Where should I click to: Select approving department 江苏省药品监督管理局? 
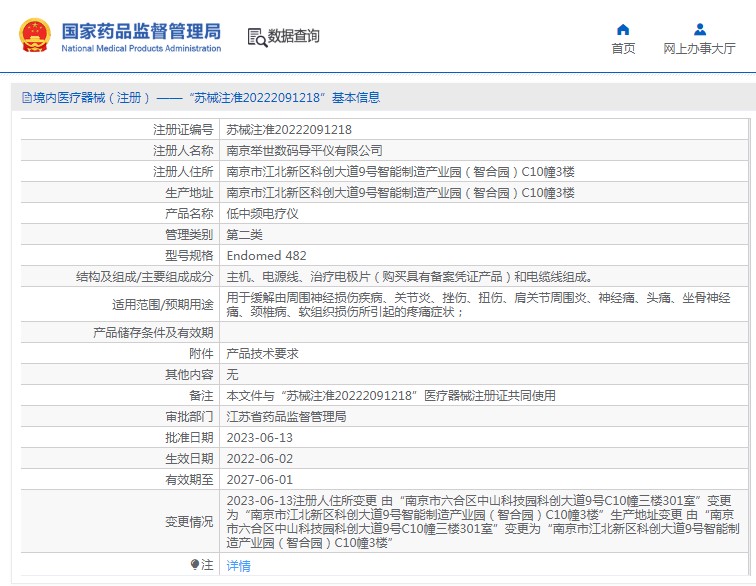click(286, 417)
